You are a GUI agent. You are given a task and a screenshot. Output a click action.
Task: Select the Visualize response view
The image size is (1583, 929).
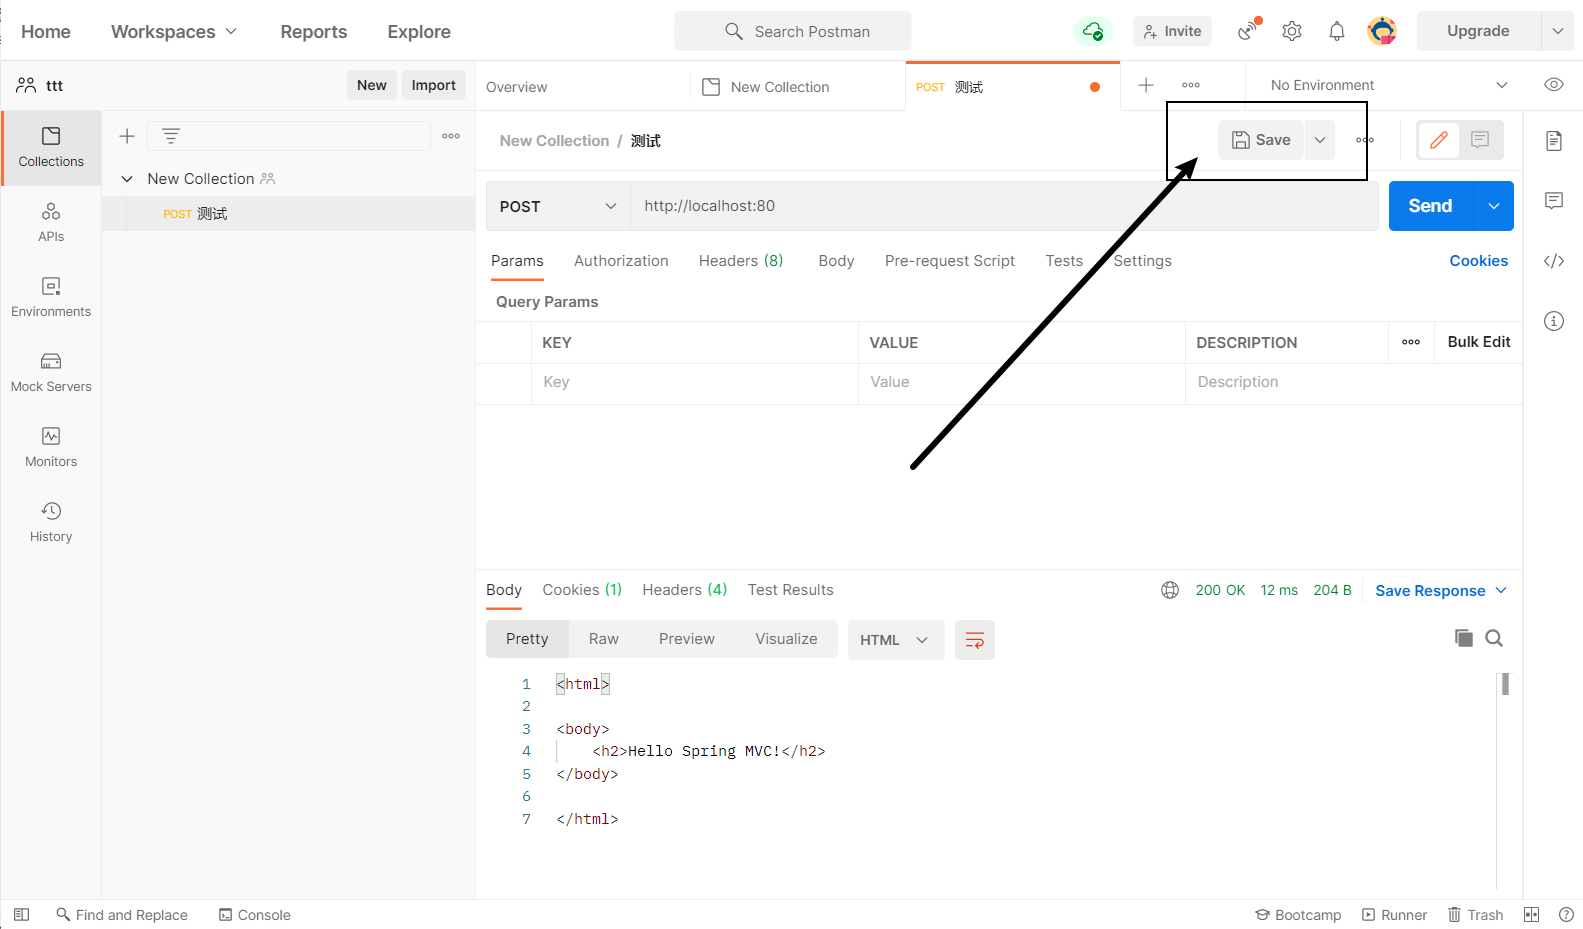click(x=786, y=639)
